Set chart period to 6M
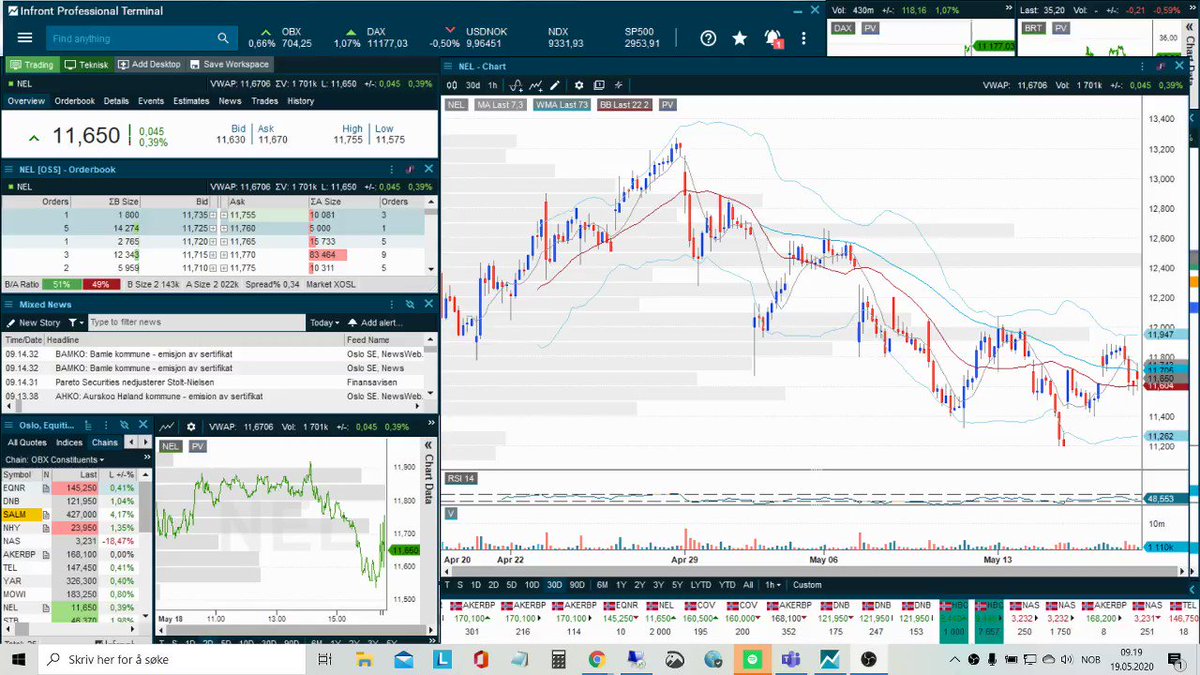The image size is (1200, 675). pyautogui.click(x=602, y=585)
